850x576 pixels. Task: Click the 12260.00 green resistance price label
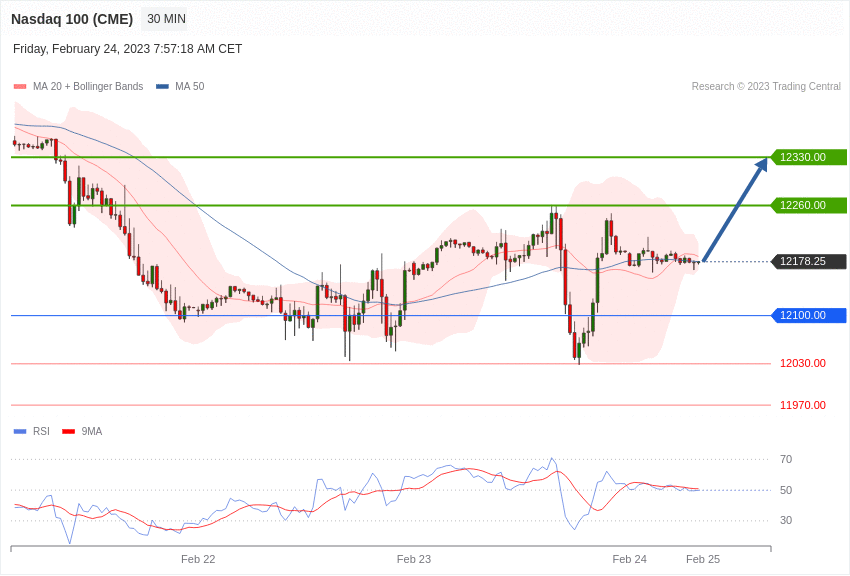[809, 205]
